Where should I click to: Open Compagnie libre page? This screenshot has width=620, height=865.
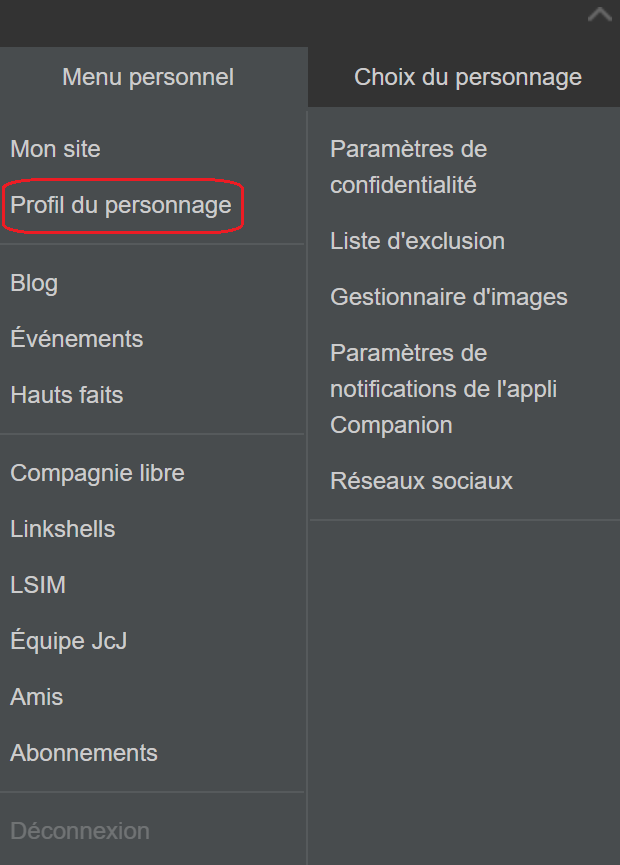tap(97, 473)
